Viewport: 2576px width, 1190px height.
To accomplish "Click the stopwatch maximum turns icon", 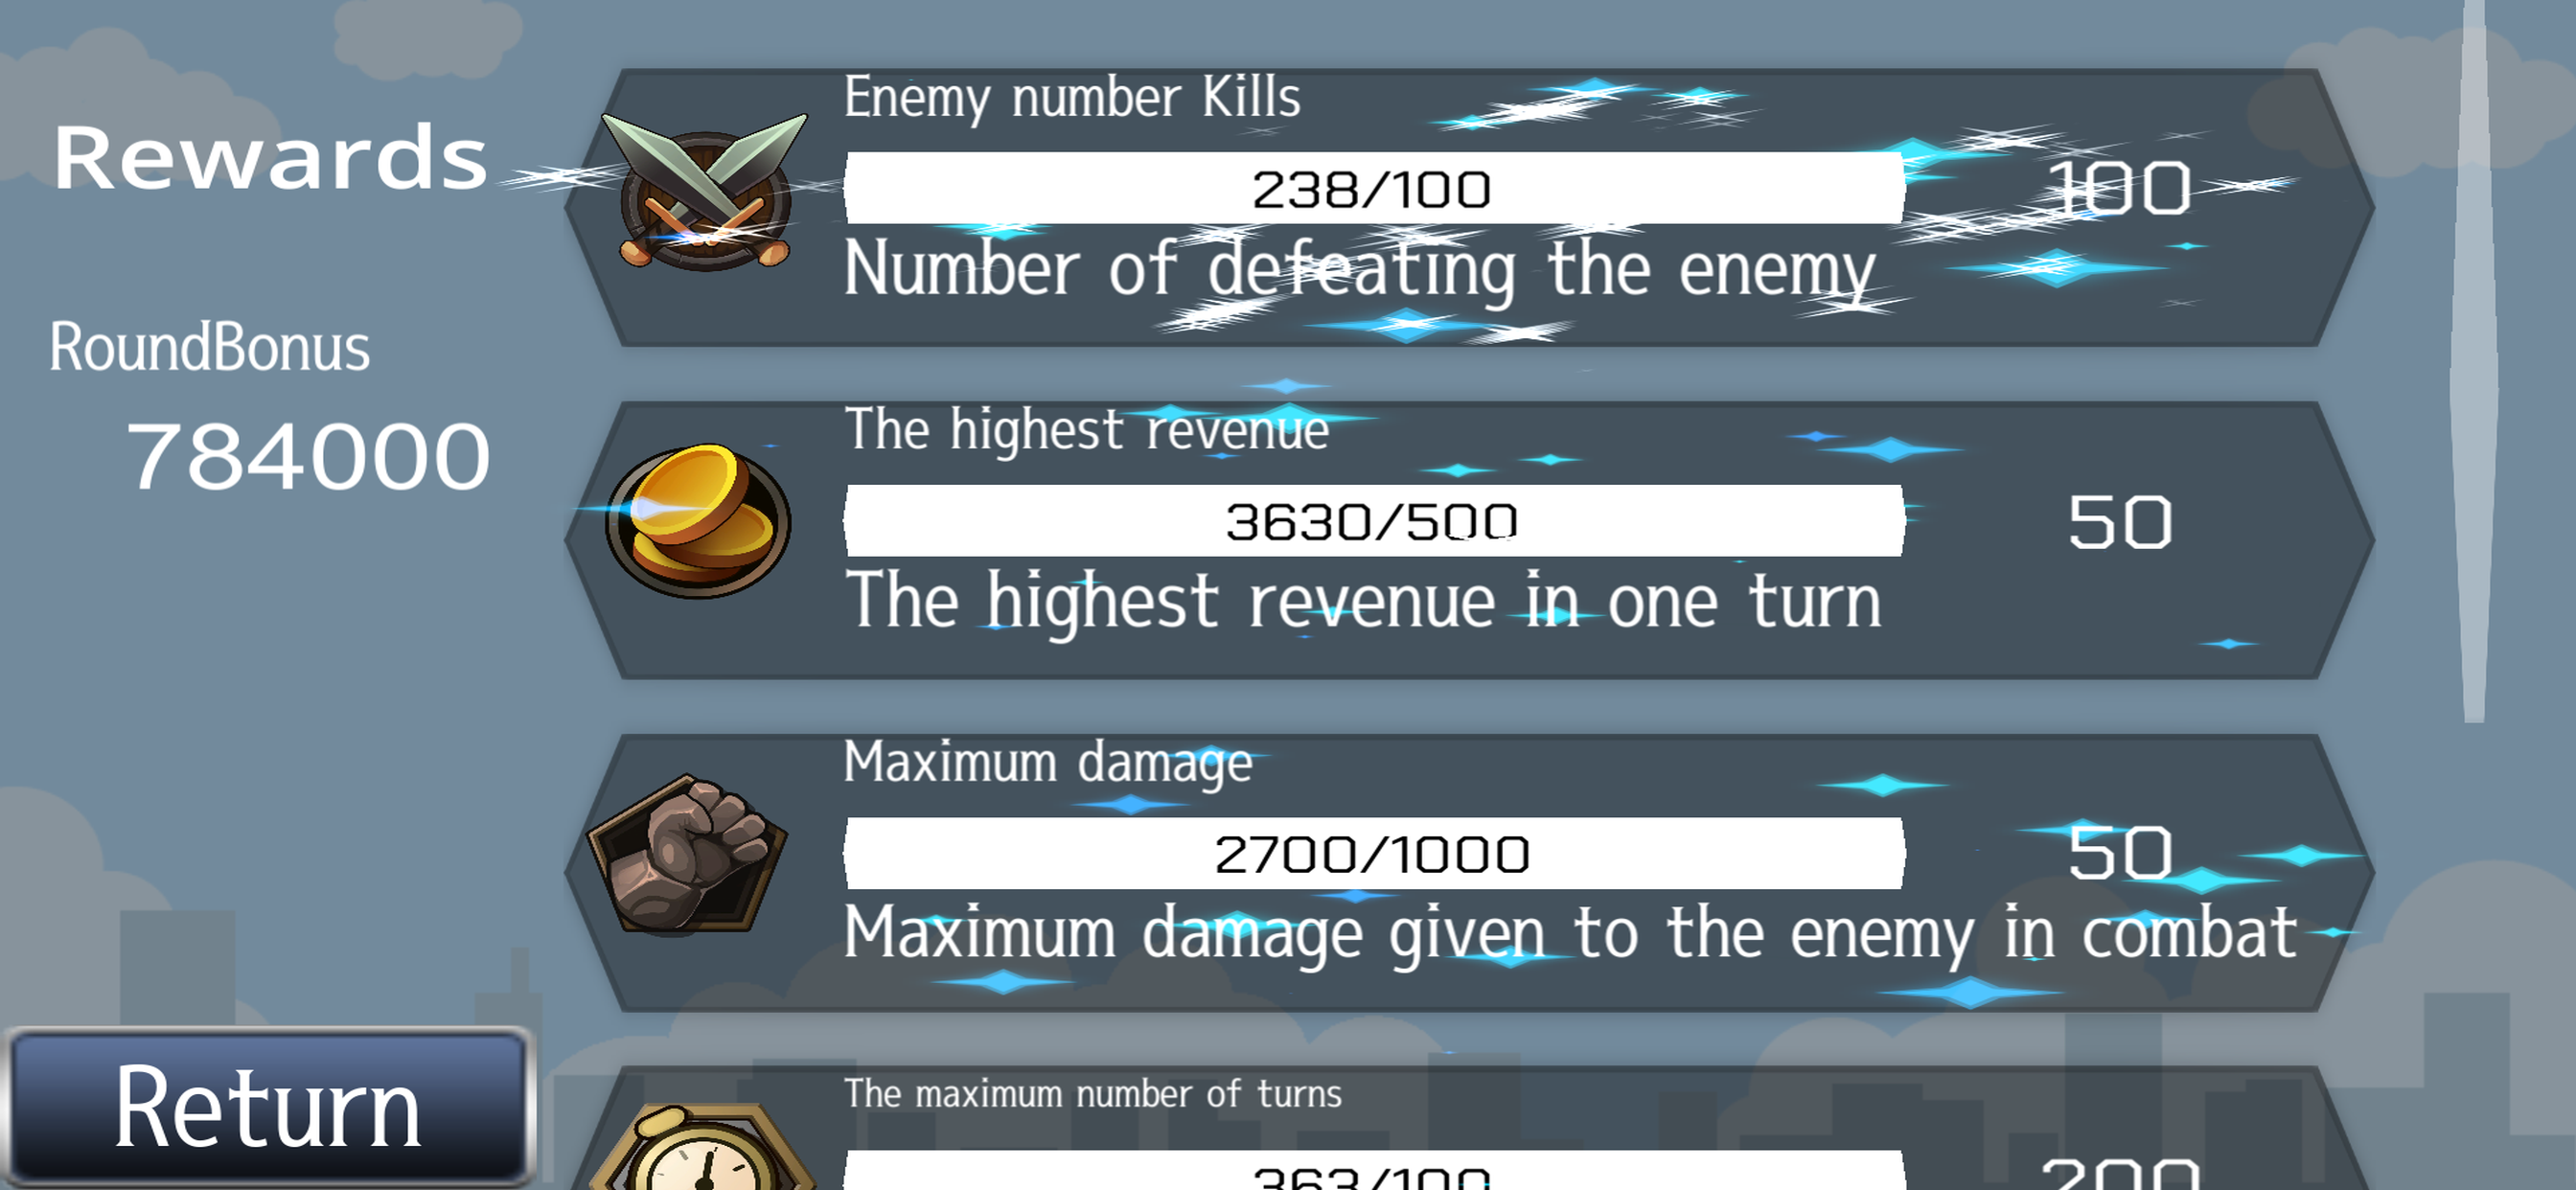I will pyautogui.click(x=703, y=1147).
